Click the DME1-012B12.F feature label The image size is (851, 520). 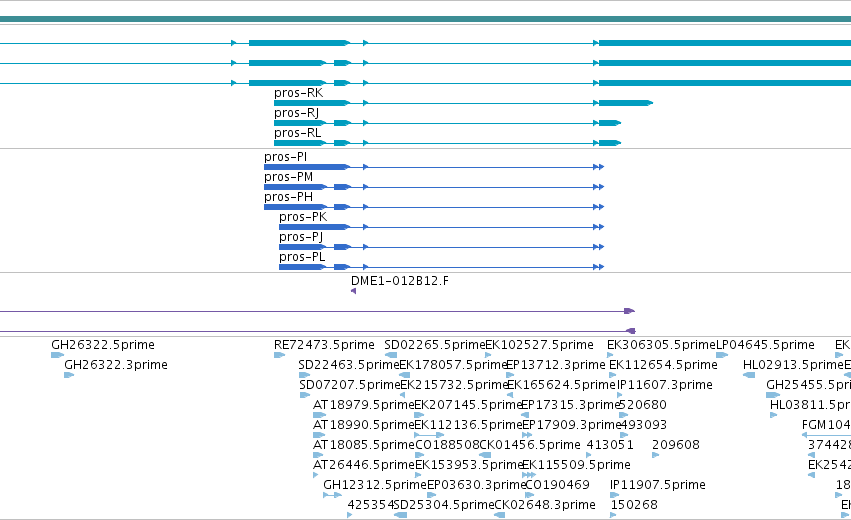(x=400, y=281)
